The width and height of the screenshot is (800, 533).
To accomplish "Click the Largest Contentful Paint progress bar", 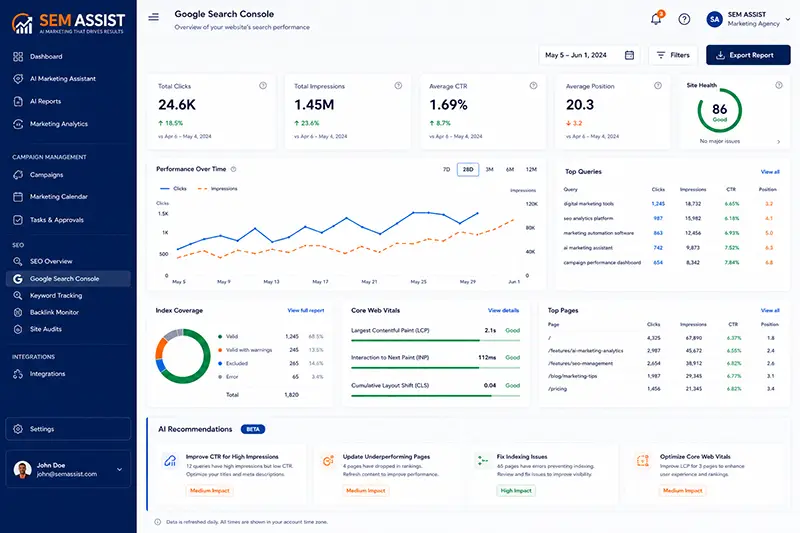I will pyautogui.click(x=435, y=340).
